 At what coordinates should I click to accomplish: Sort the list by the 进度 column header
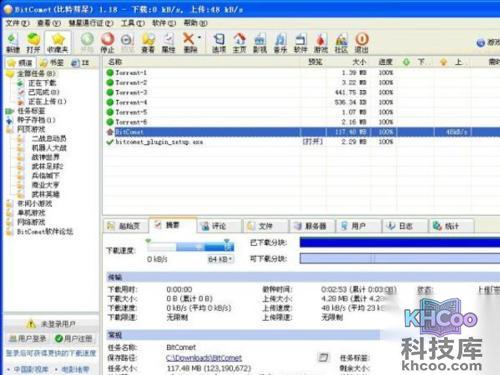[x=385, y=62]
